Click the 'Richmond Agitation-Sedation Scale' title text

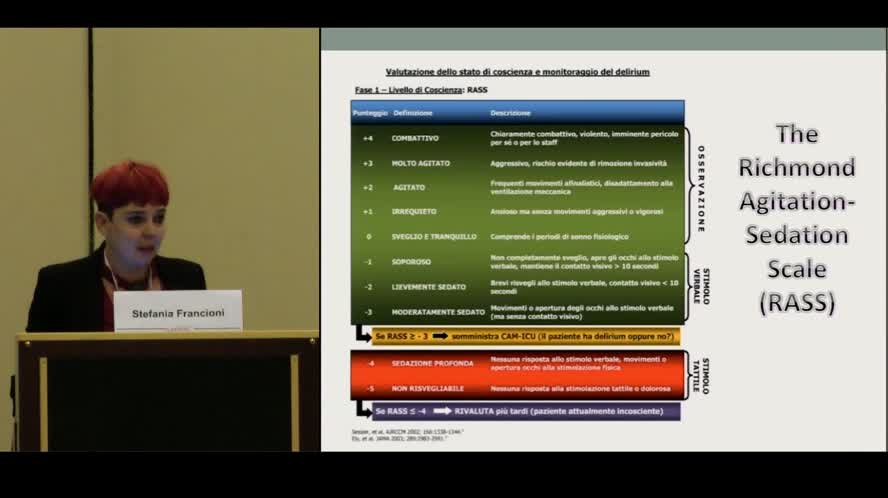click(796, 218)
